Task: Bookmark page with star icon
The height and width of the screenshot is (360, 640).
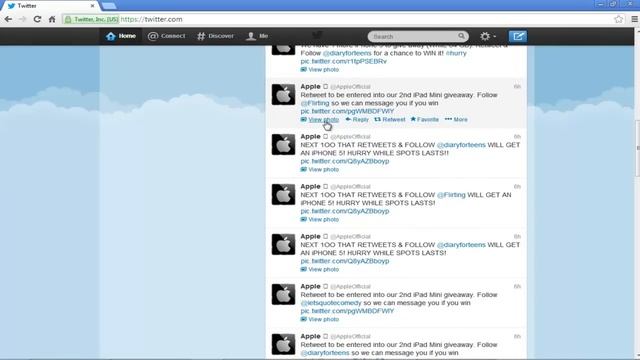Action: coord(619,19)
